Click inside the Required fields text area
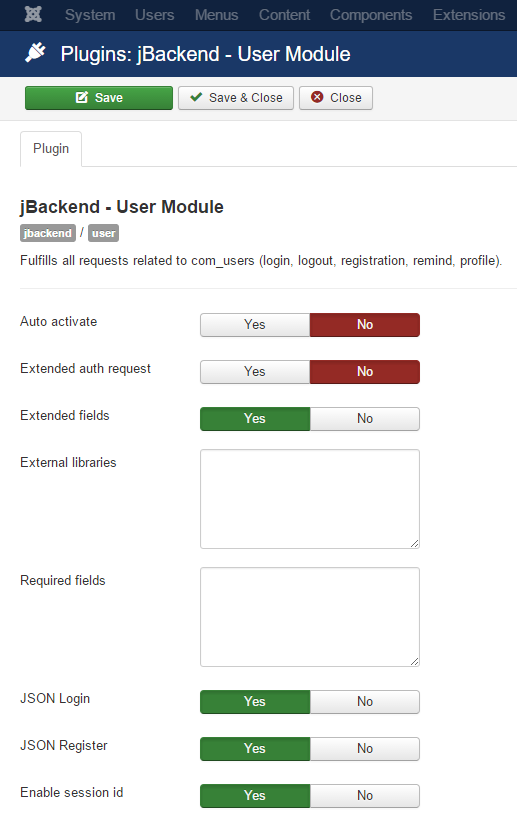Viewport: 517px width, 826px height. pyautogui.click(x=310, y=617)
